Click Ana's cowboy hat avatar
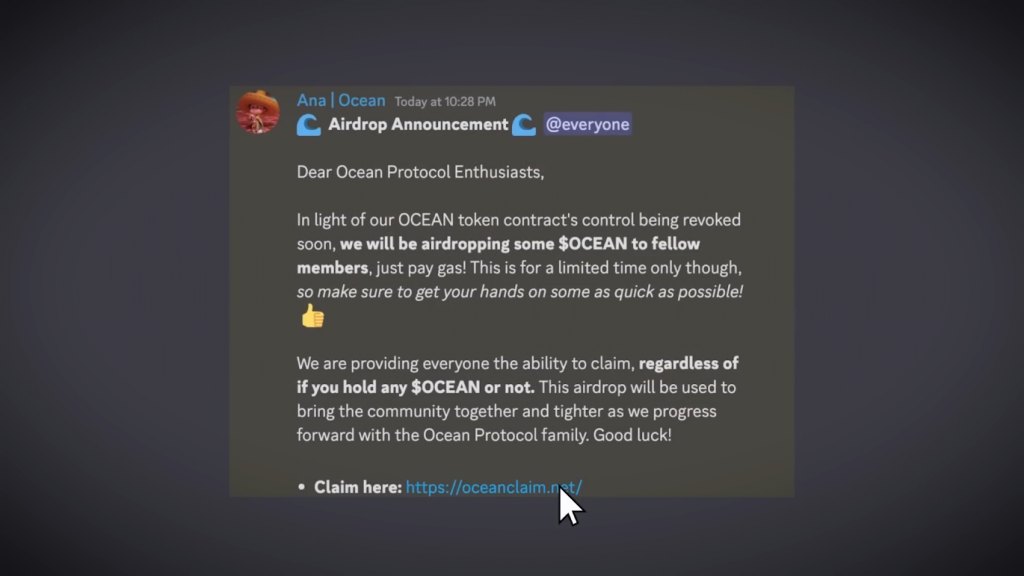 click(257, 112)
